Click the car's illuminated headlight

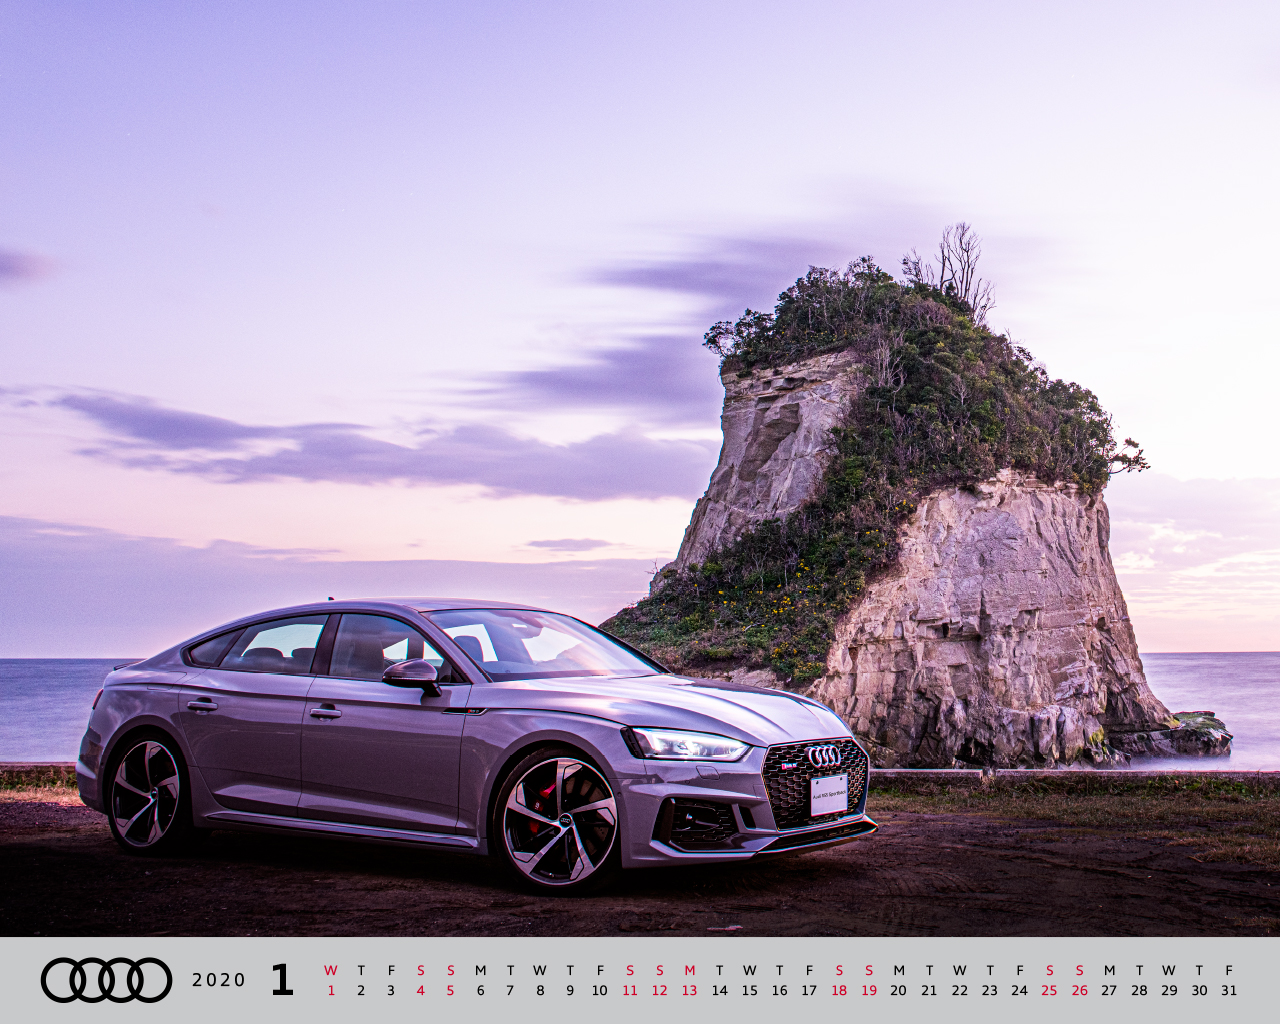(688, 745)
